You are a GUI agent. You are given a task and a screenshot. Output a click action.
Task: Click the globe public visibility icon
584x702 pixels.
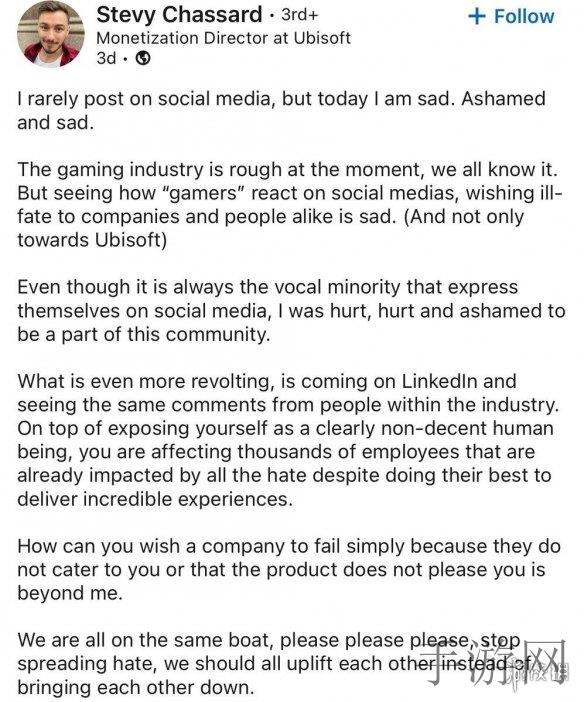(143, 58)
